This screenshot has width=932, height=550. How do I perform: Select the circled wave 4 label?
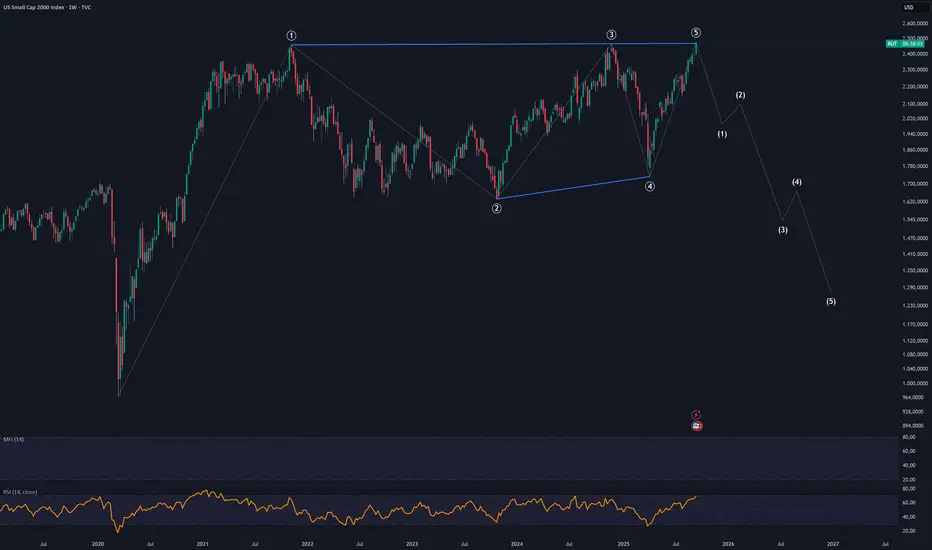pyautogui.click(x=650, y=186)
